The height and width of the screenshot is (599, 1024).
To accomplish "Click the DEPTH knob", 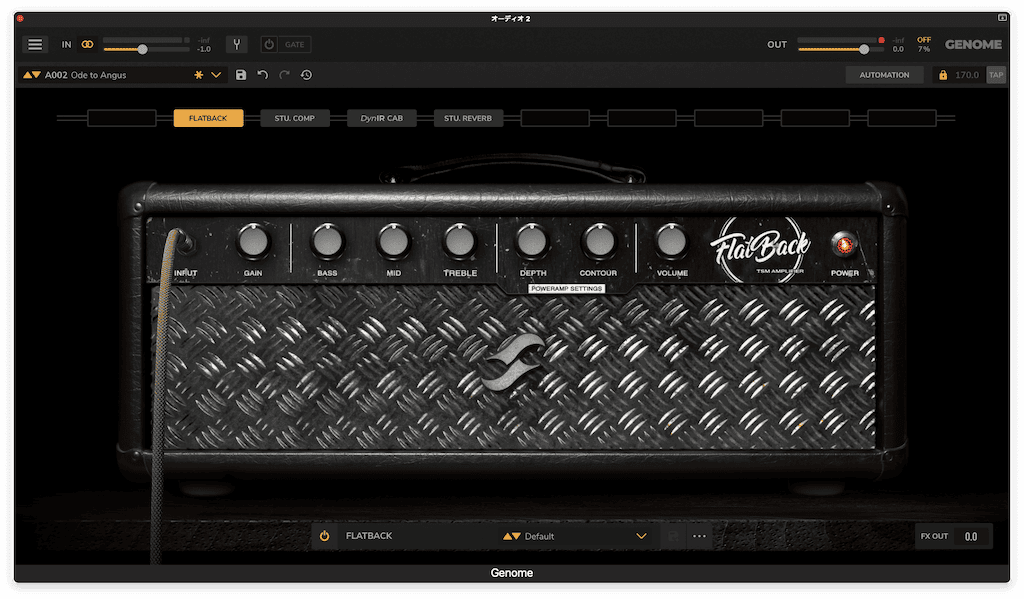I will click(x=532, y=242).
